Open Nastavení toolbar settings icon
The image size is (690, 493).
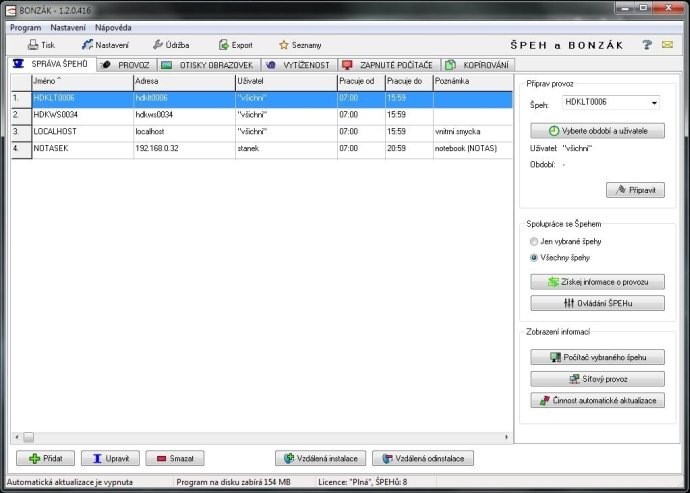click(87, 44)
